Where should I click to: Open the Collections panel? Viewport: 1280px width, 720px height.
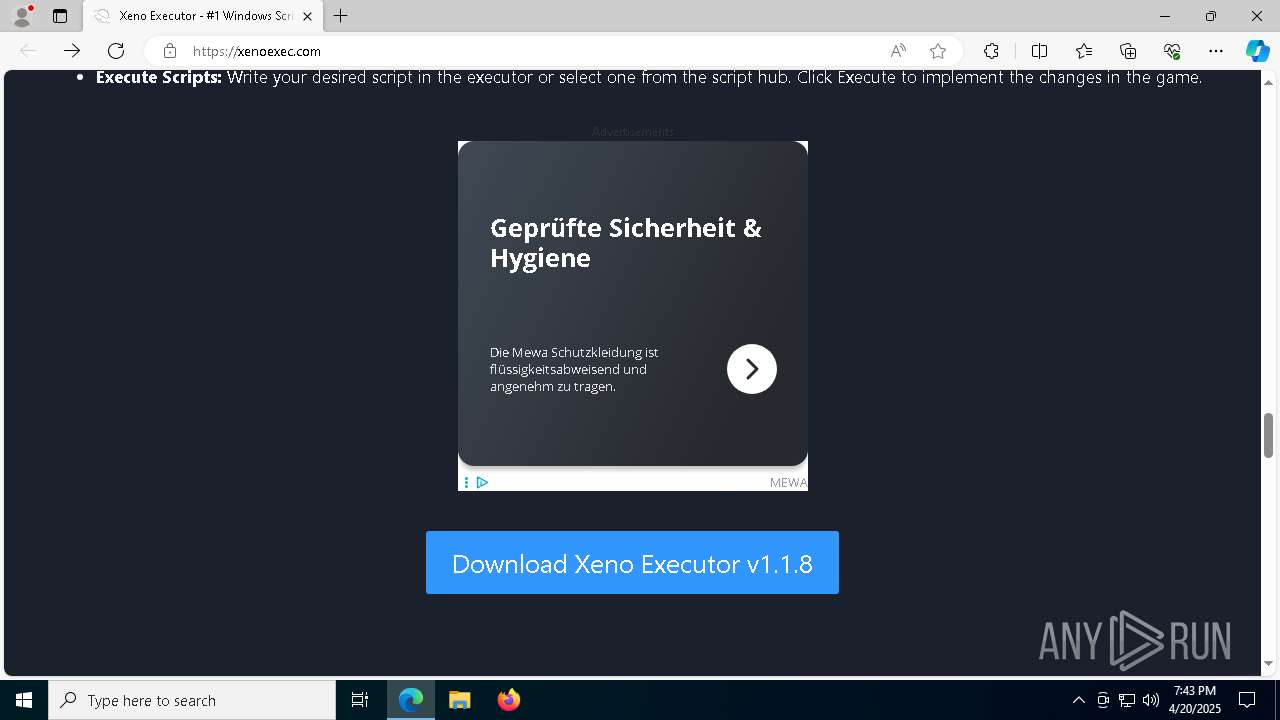click(1128, 51)
